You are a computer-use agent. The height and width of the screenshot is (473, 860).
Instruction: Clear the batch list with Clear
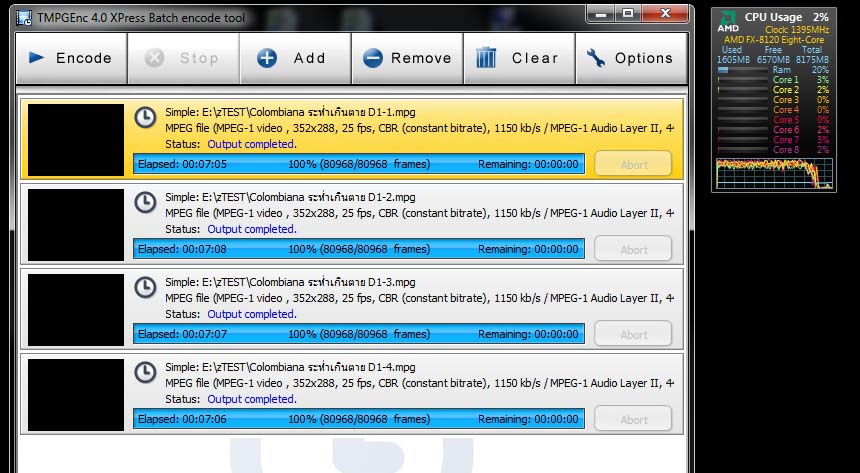(519, 58)
